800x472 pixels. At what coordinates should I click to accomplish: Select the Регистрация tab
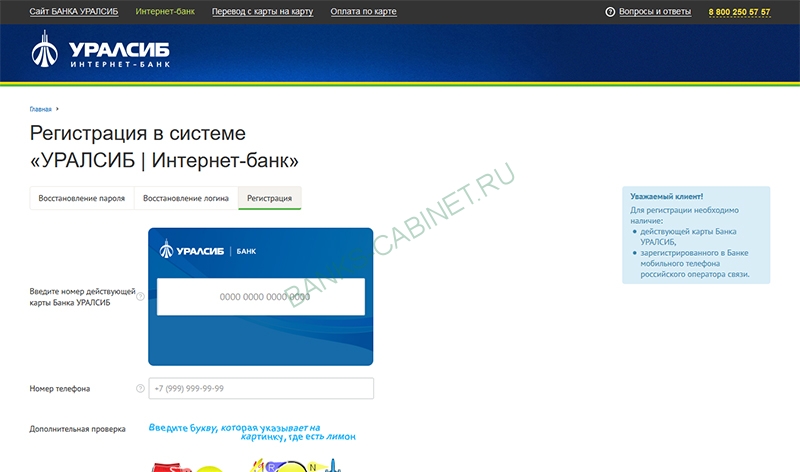coord(269,198)
